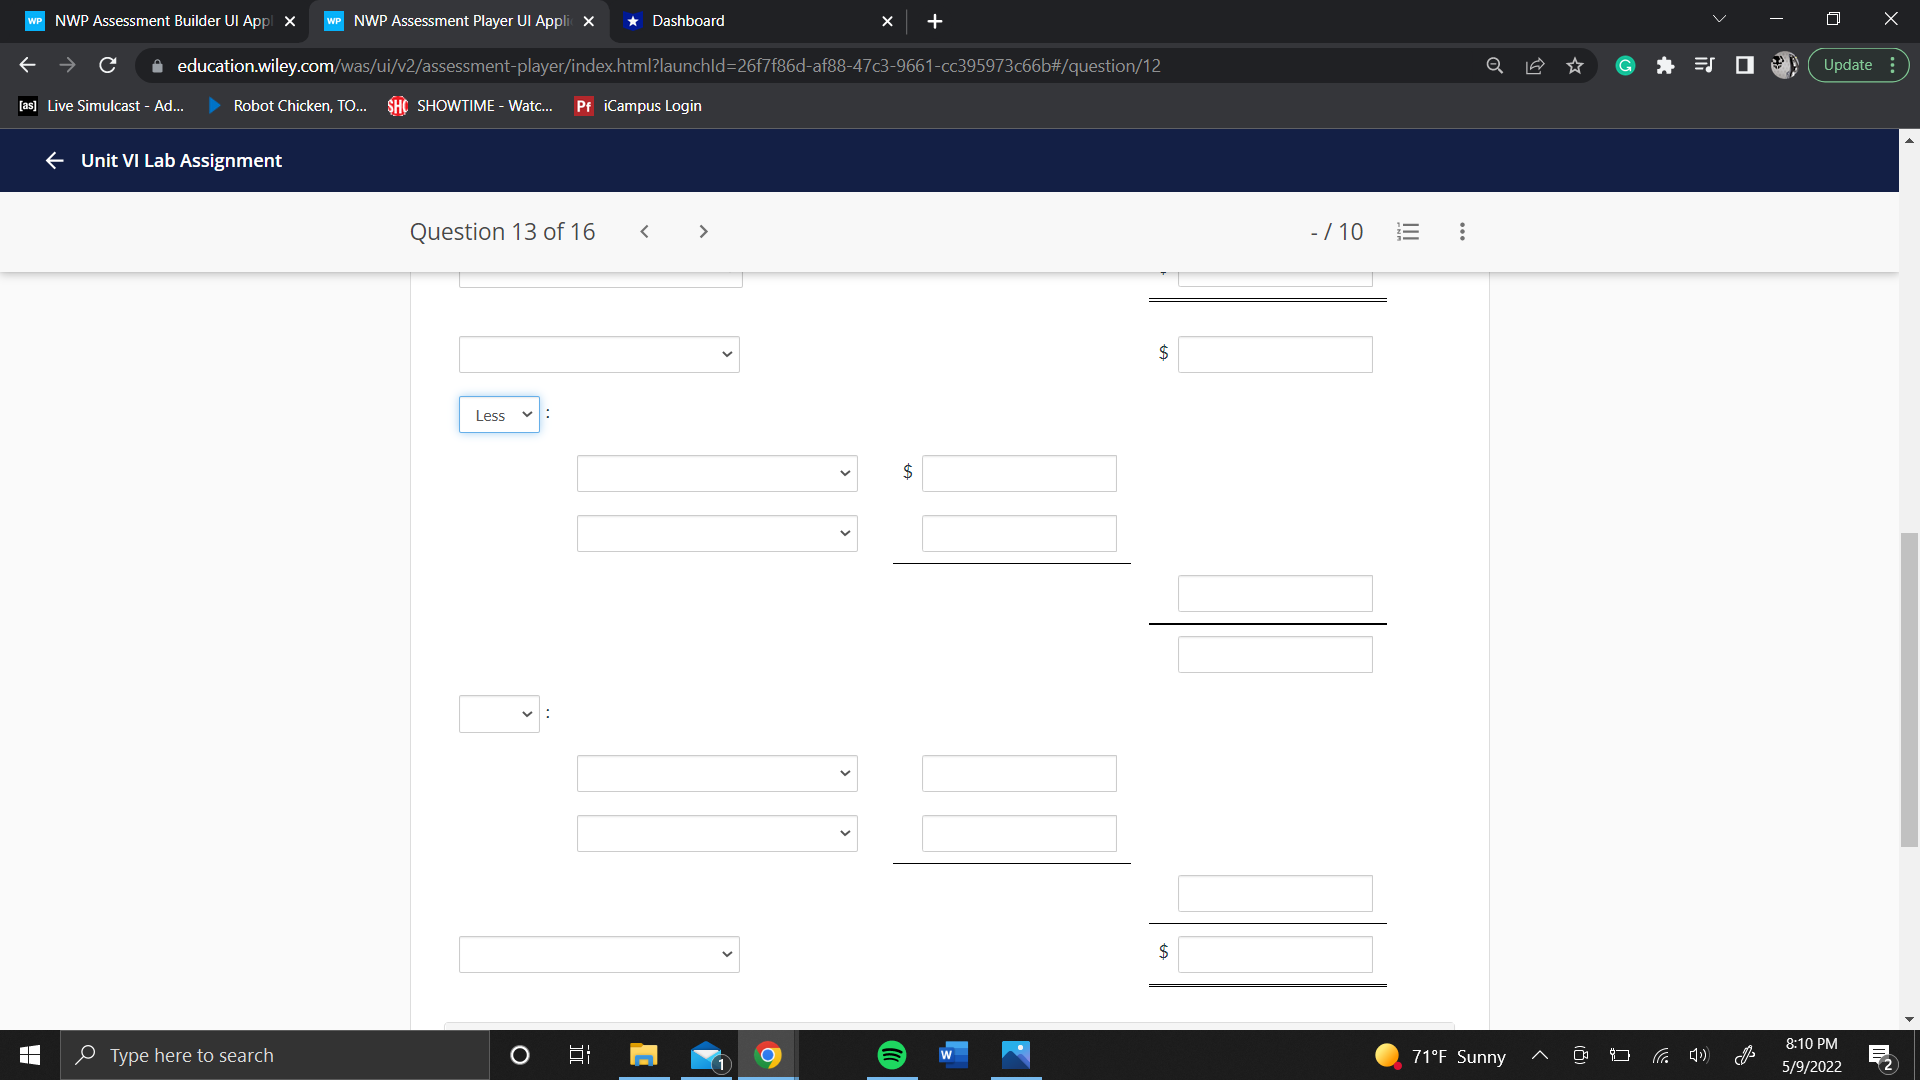Open the browser side panel icon
This screenshot has height=1080, width=1920.
(1744, 65)
